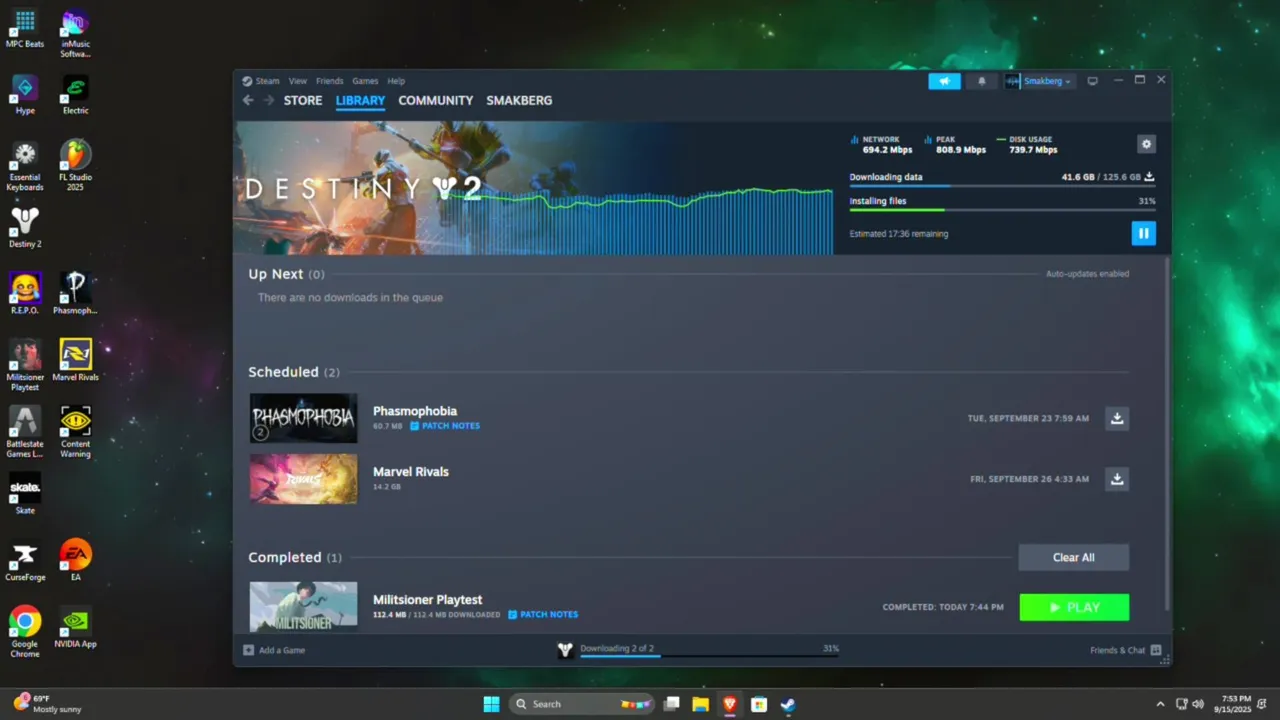This screenshot has width=1280, height=720.
Task: Open the SMAKBERG profile tab
Action: [519, 100]
